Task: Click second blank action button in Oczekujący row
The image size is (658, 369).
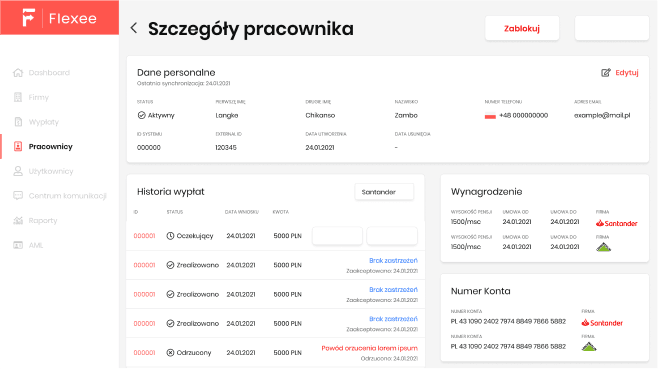Action: 392,236
